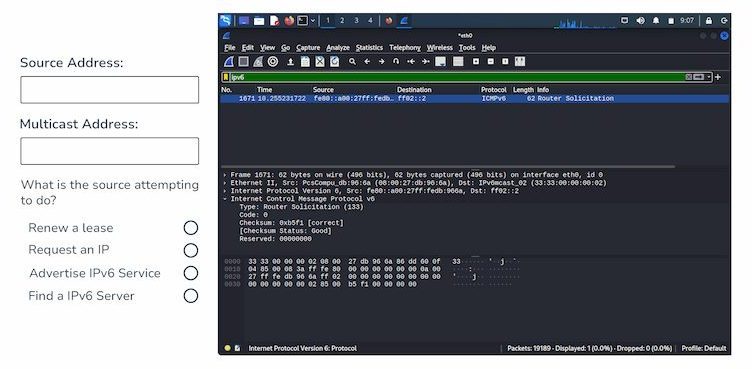Apply the display filter arrow button
Viewport: 752px width, 369px height.
click(x=699, y=77)
